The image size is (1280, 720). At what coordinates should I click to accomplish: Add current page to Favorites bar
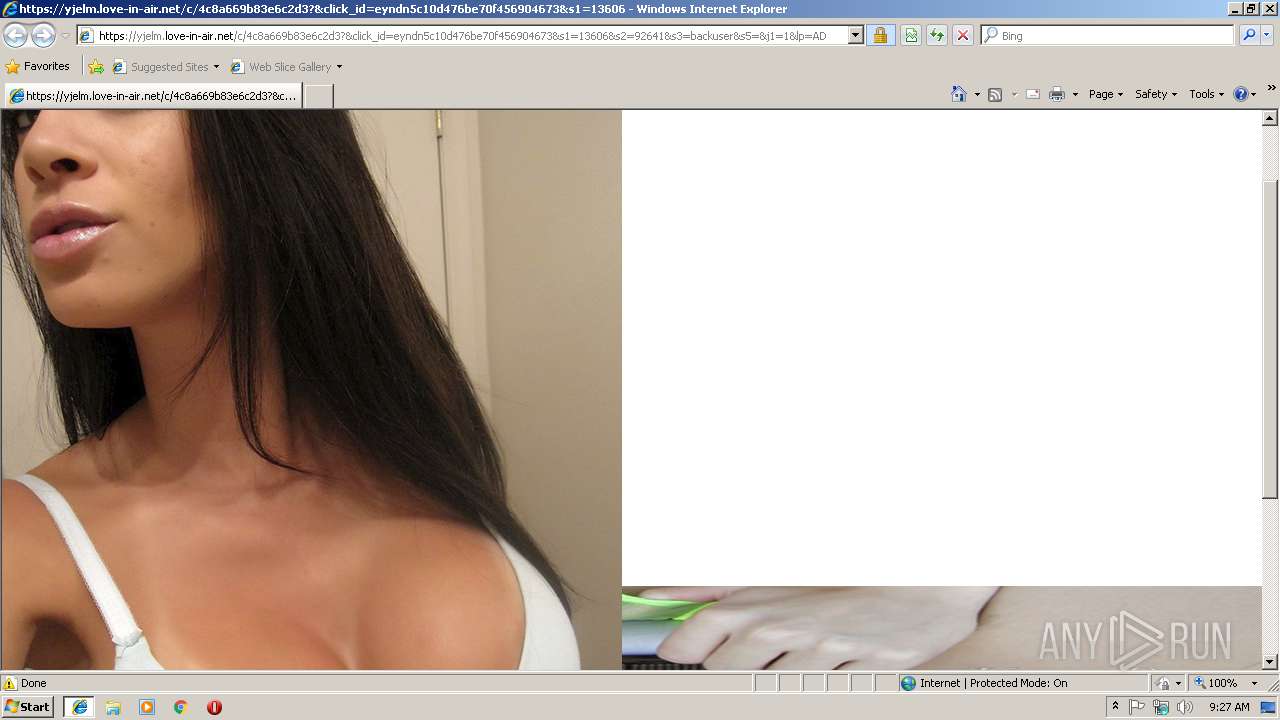(96, 67)
